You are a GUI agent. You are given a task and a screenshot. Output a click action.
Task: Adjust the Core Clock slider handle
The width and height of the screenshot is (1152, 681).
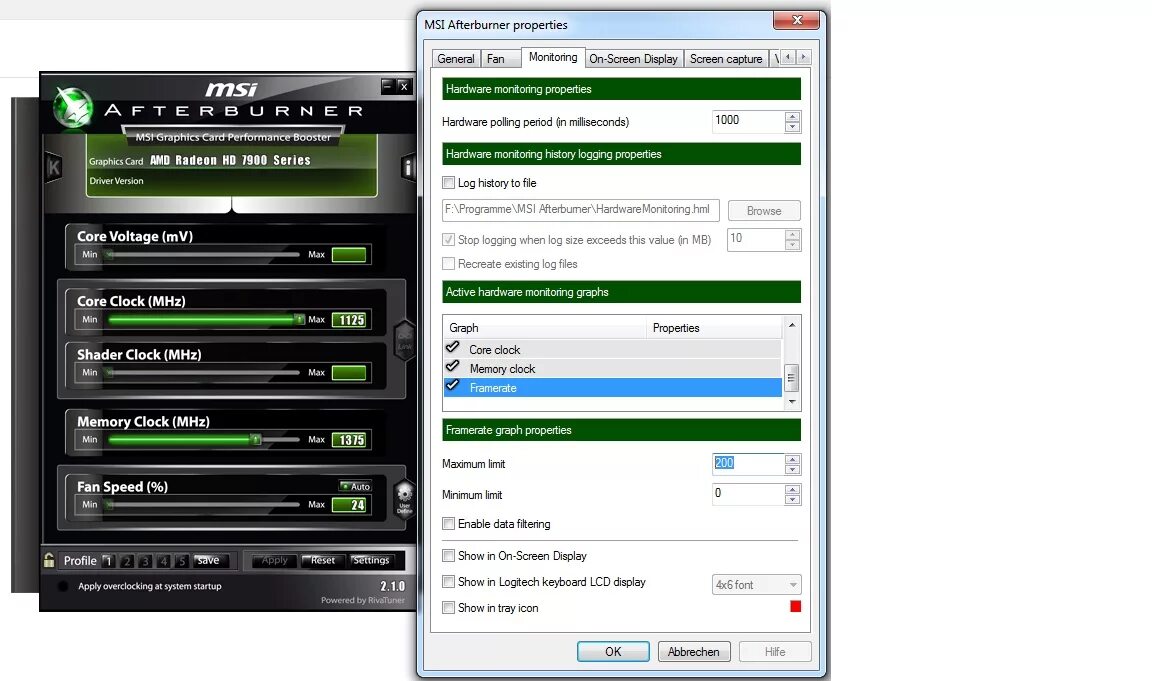tap(299, 320)
